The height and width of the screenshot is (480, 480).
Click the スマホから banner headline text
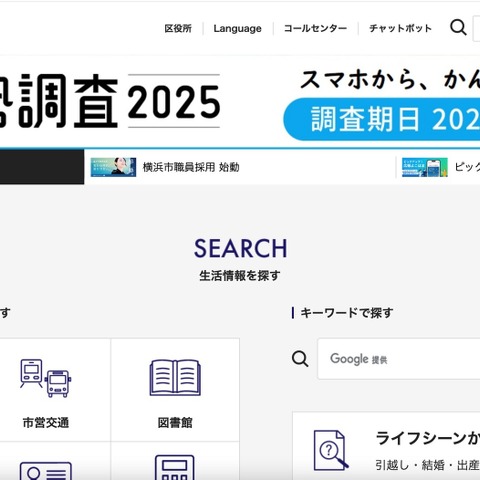point(390,79)
